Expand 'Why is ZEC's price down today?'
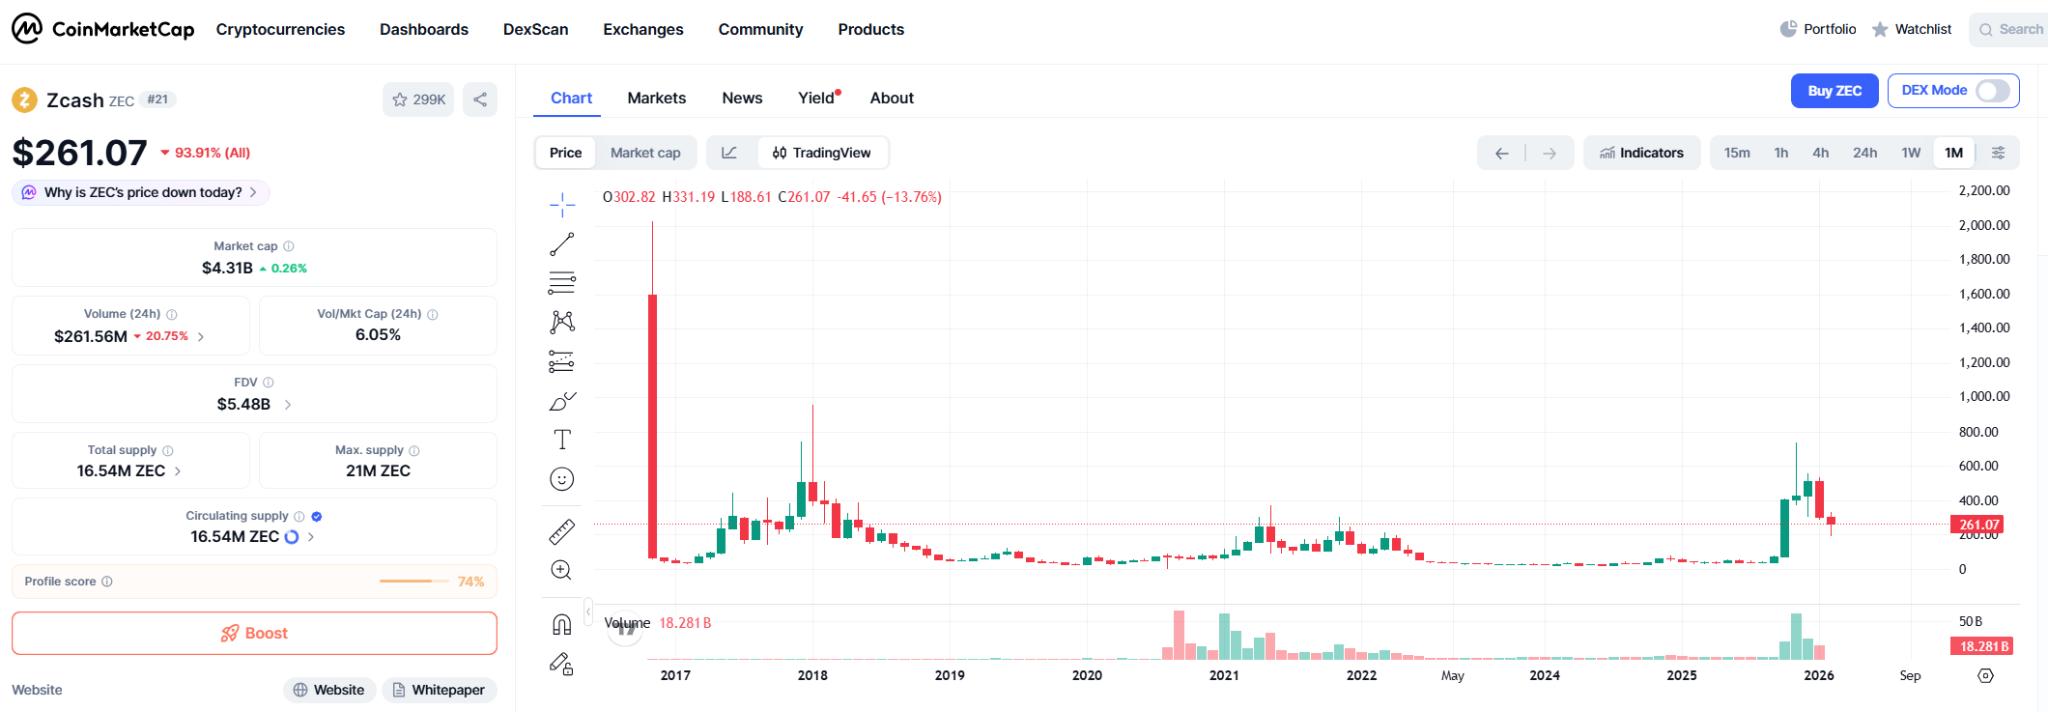 point(139,191)
